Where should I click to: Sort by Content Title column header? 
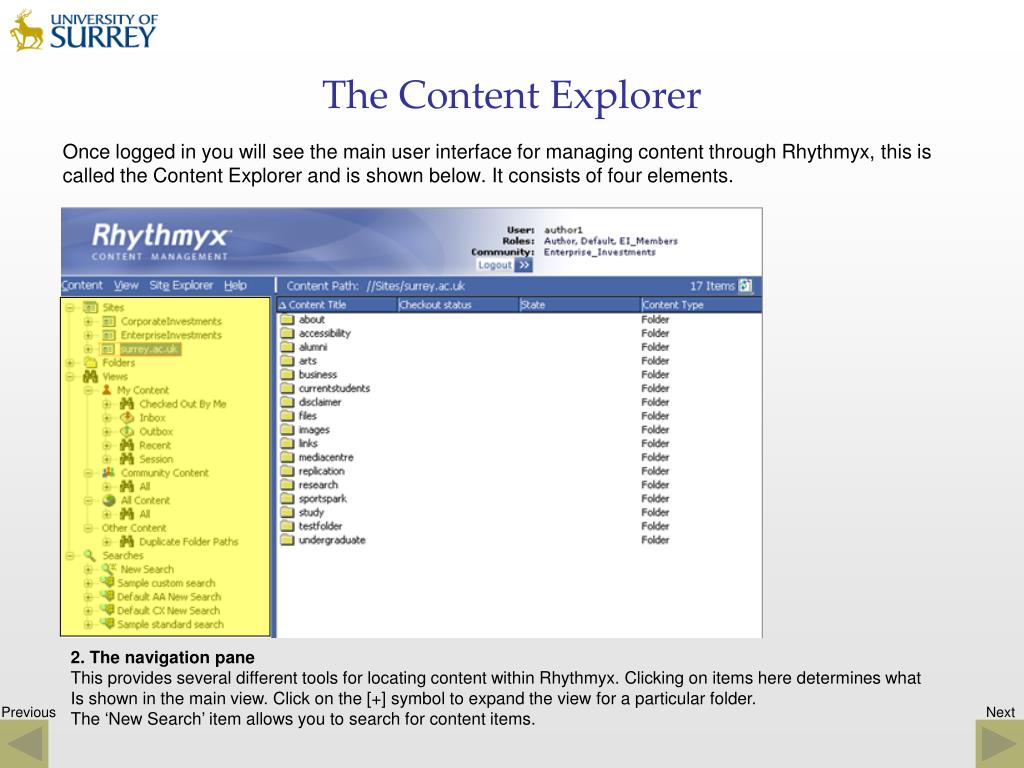[x=337, y=305]
